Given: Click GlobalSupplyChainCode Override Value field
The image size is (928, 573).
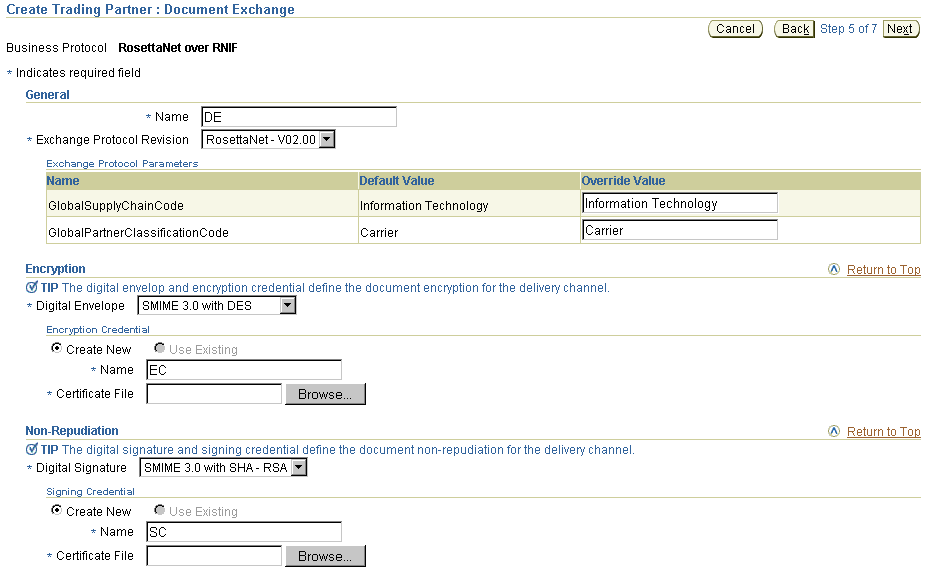Looking at the screenshot, I should 680,203.
